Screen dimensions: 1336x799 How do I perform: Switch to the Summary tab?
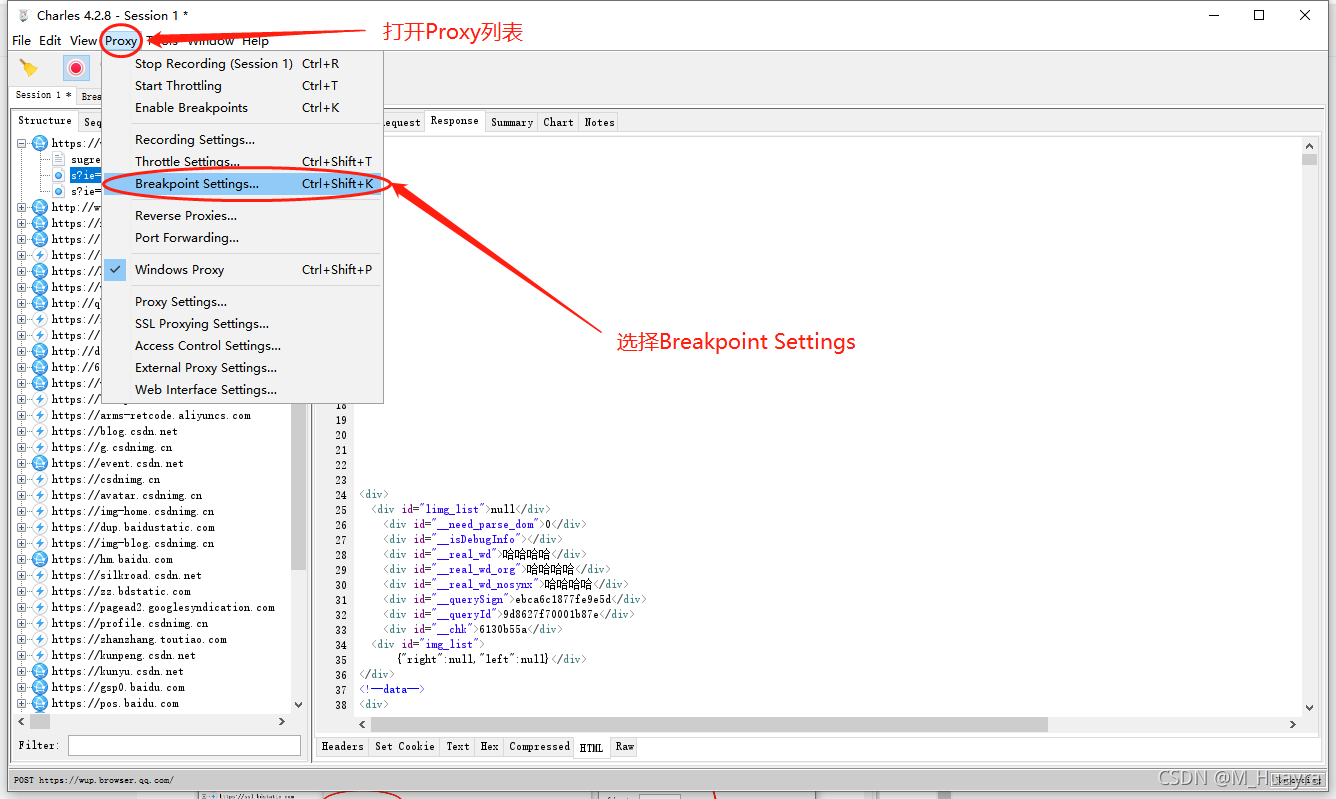tap(512, 122)
